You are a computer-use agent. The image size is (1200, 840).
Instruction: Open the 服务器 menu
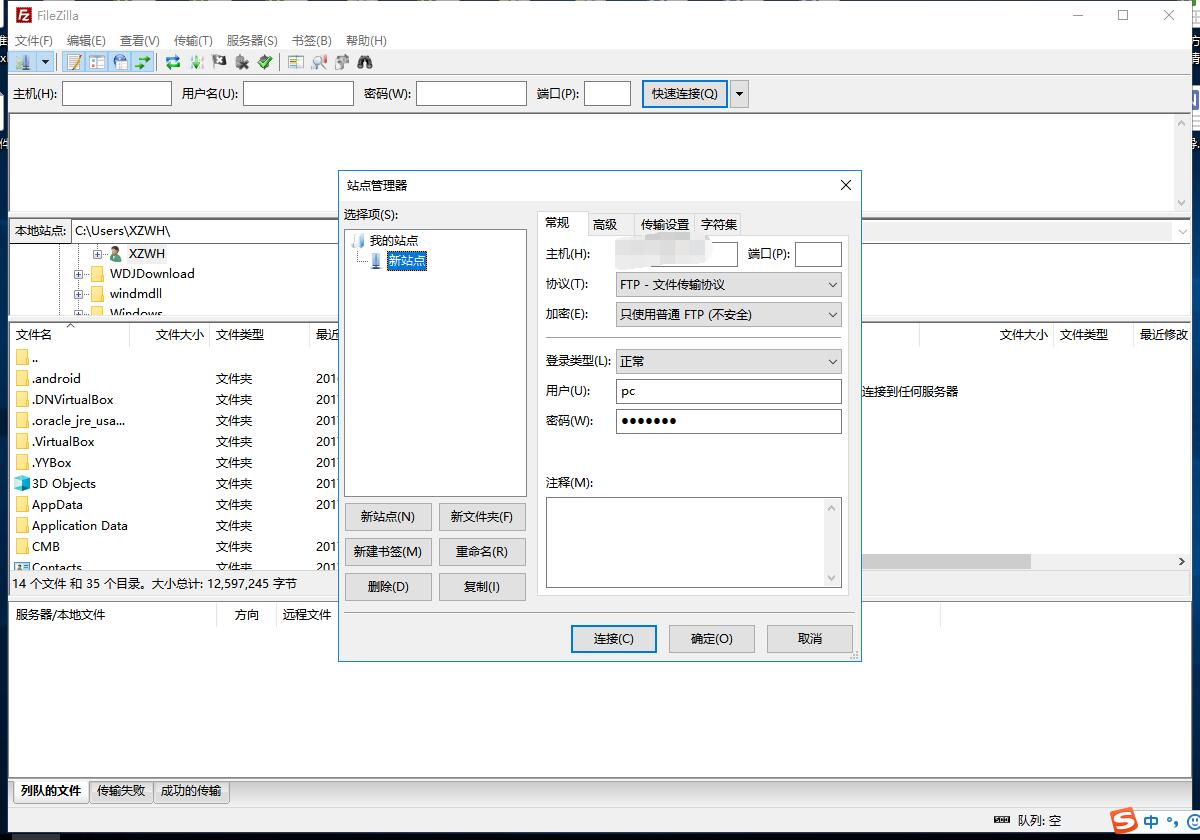point(248,40)
